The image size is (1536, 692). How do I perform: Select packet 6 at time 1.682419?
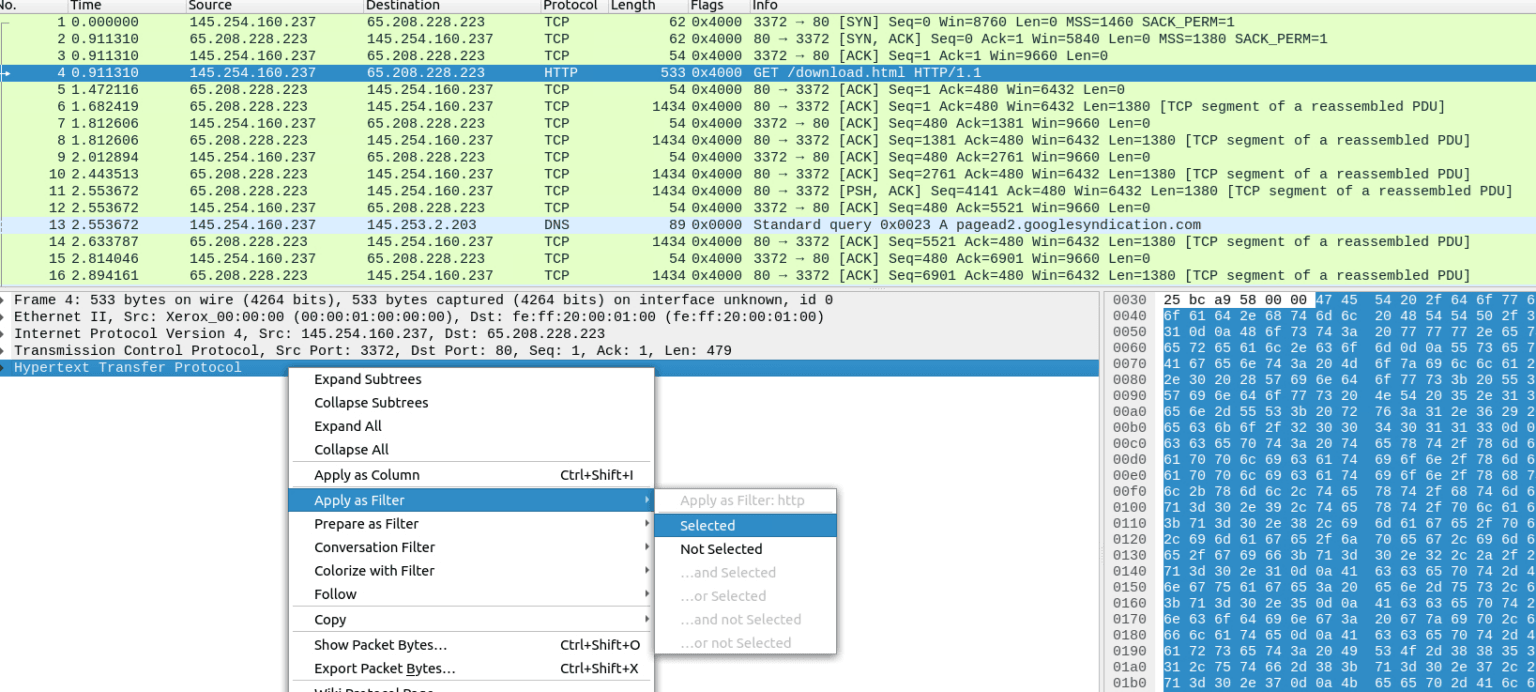(x=768, y=107)
